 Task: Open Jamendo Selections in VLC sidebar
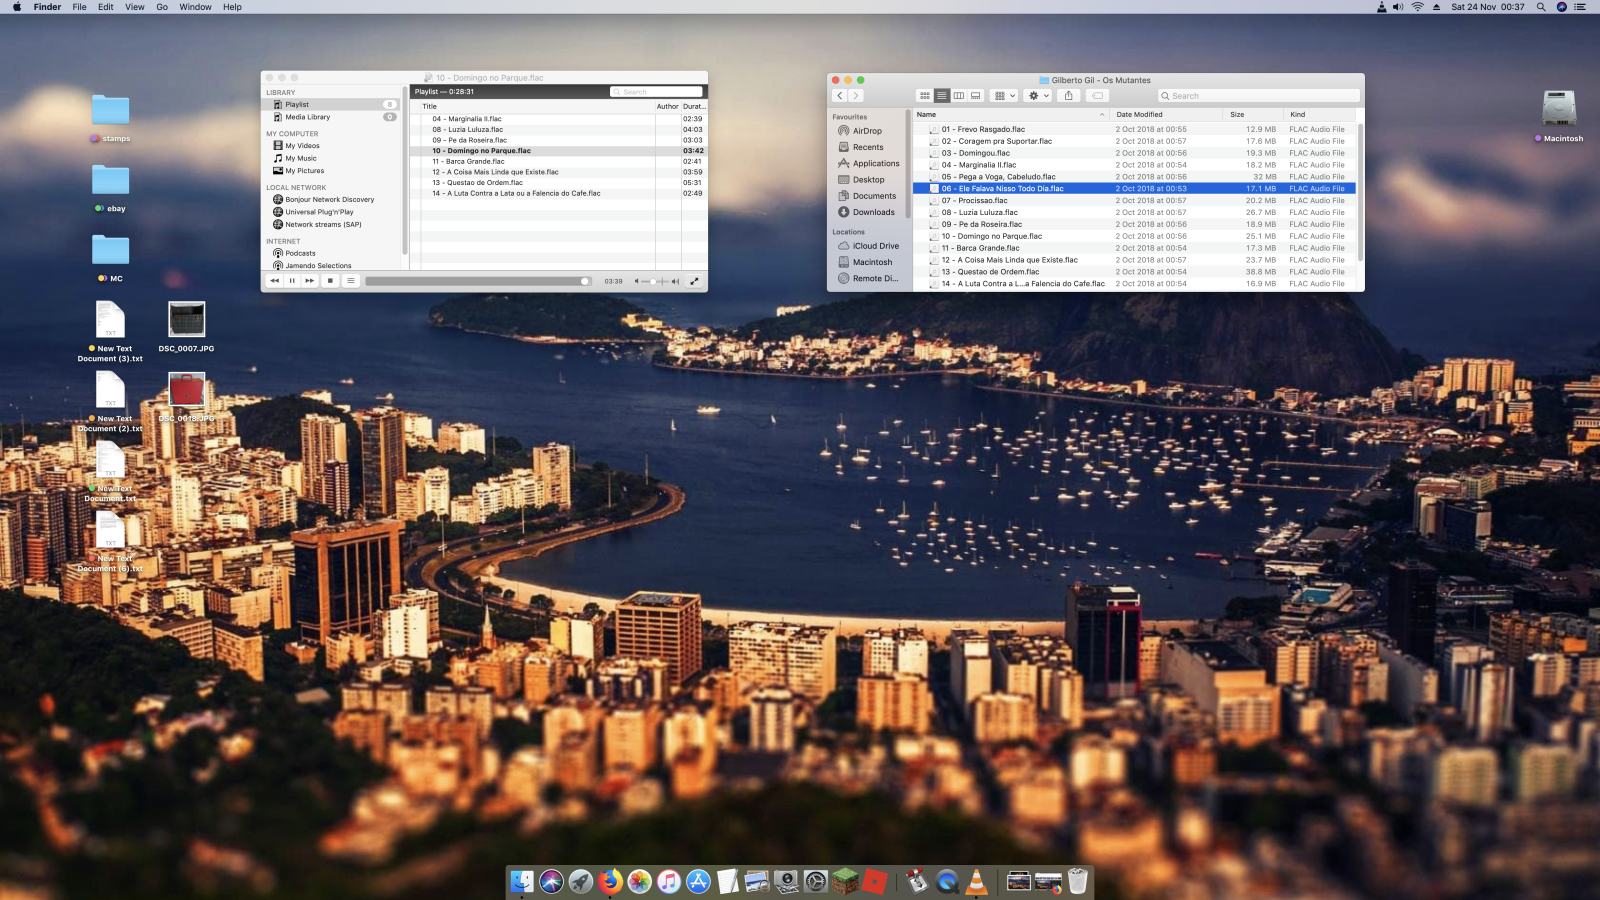pos(318,266)
